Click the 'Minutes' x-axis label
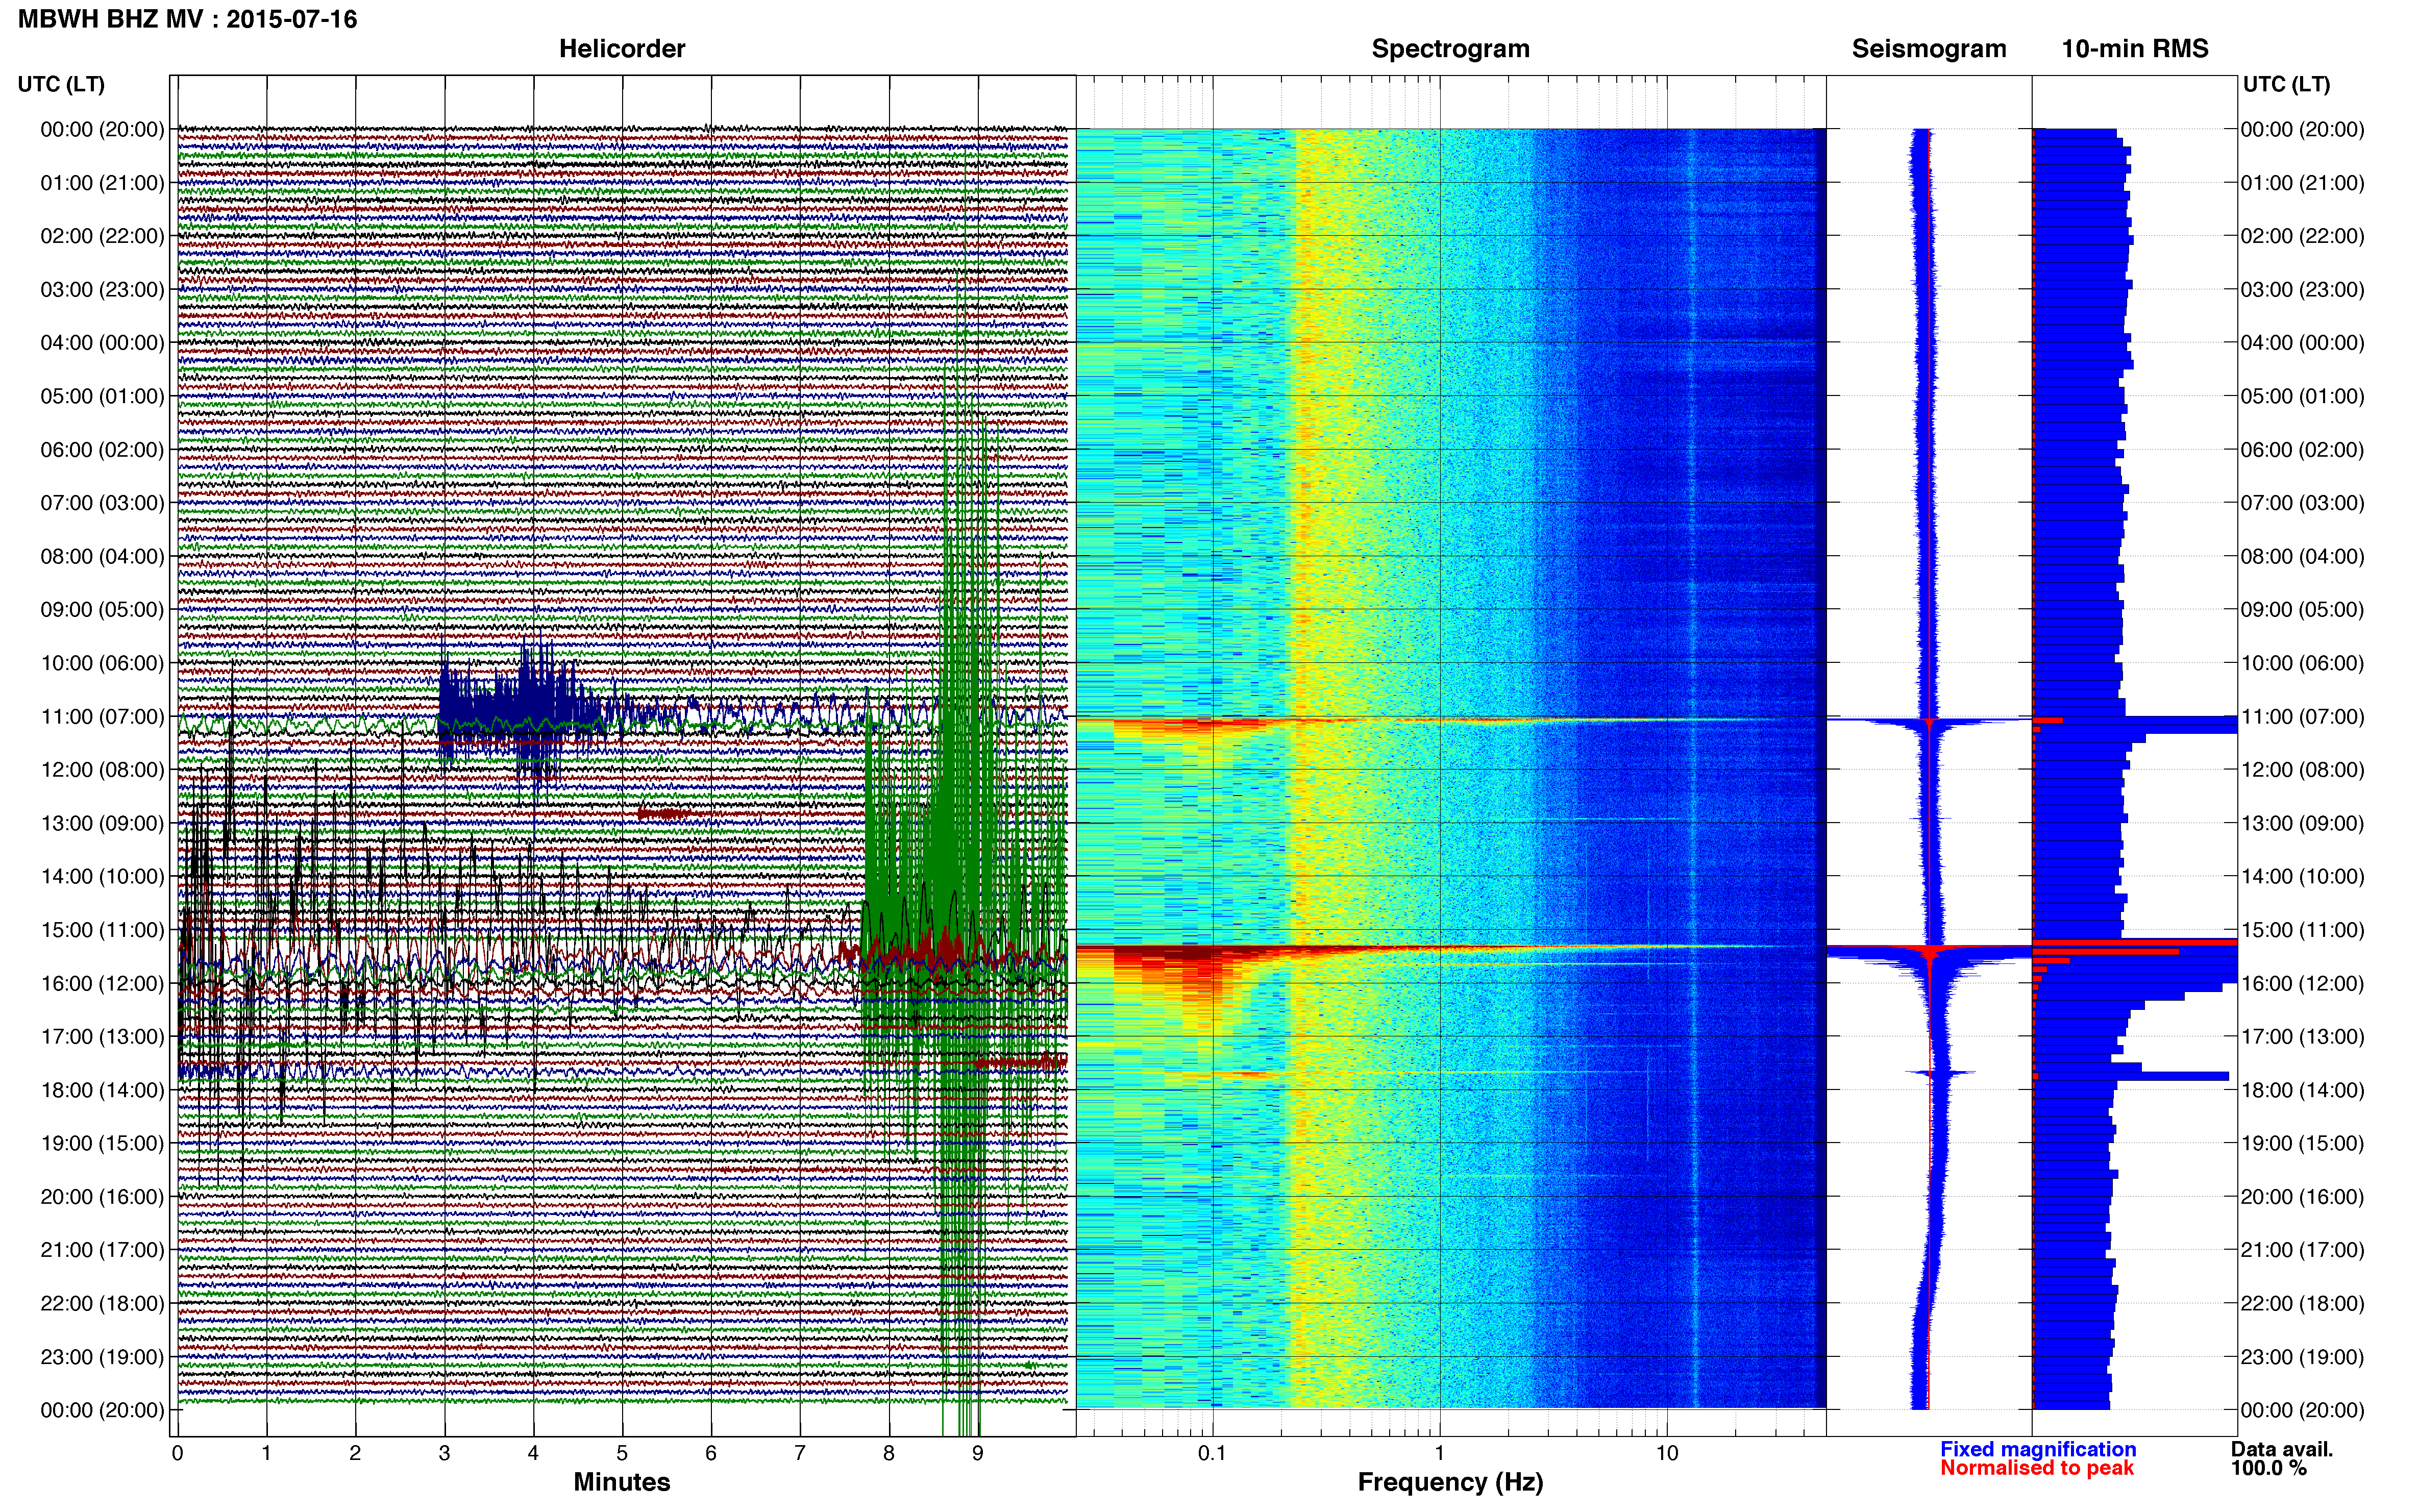The width and height of the screenshot is (2419, 1512). click(621, 1481)
